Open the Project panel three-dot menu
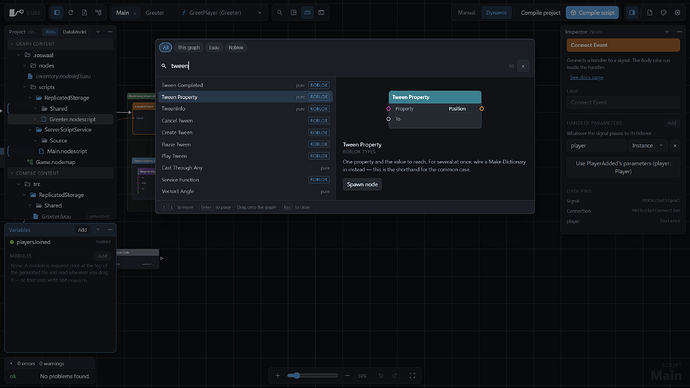The height and width of the screenshot is (388, 690). pos(110,32)
